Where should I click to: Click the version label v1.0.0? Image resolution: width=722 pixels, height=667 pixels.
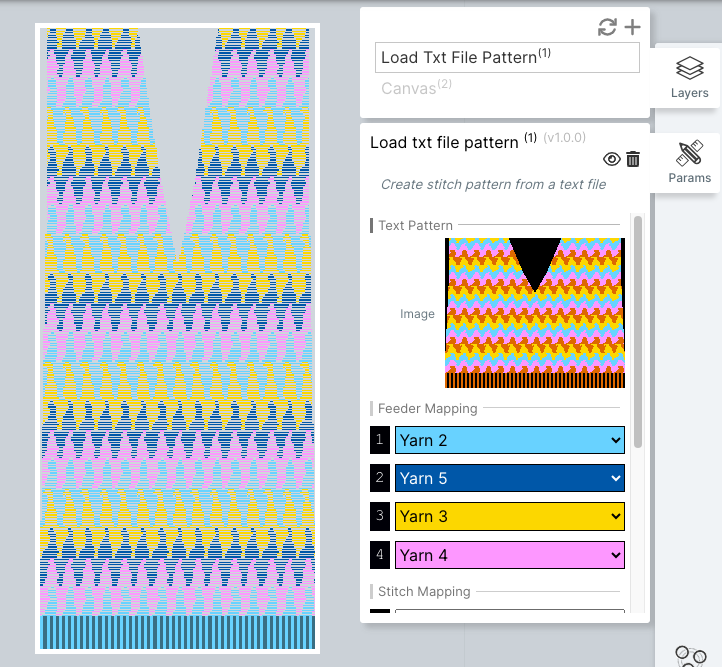tap(565, 138)
